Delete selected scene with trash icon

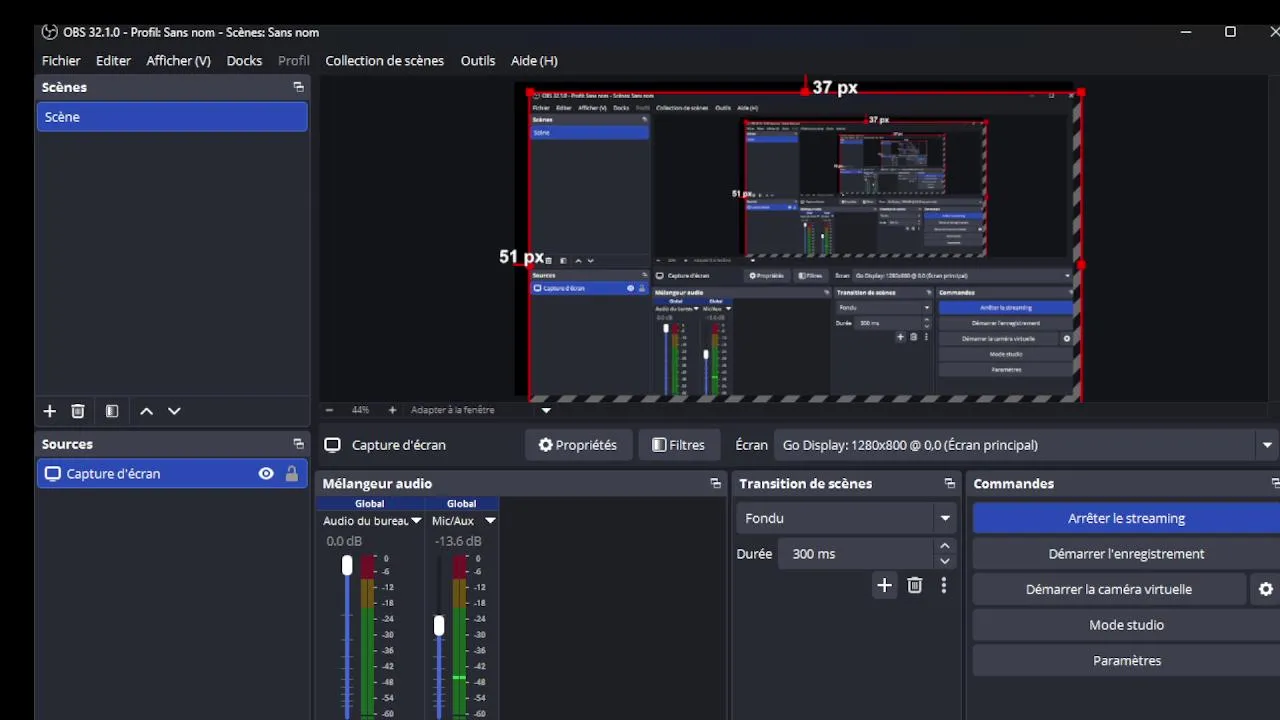click(78, 411)
